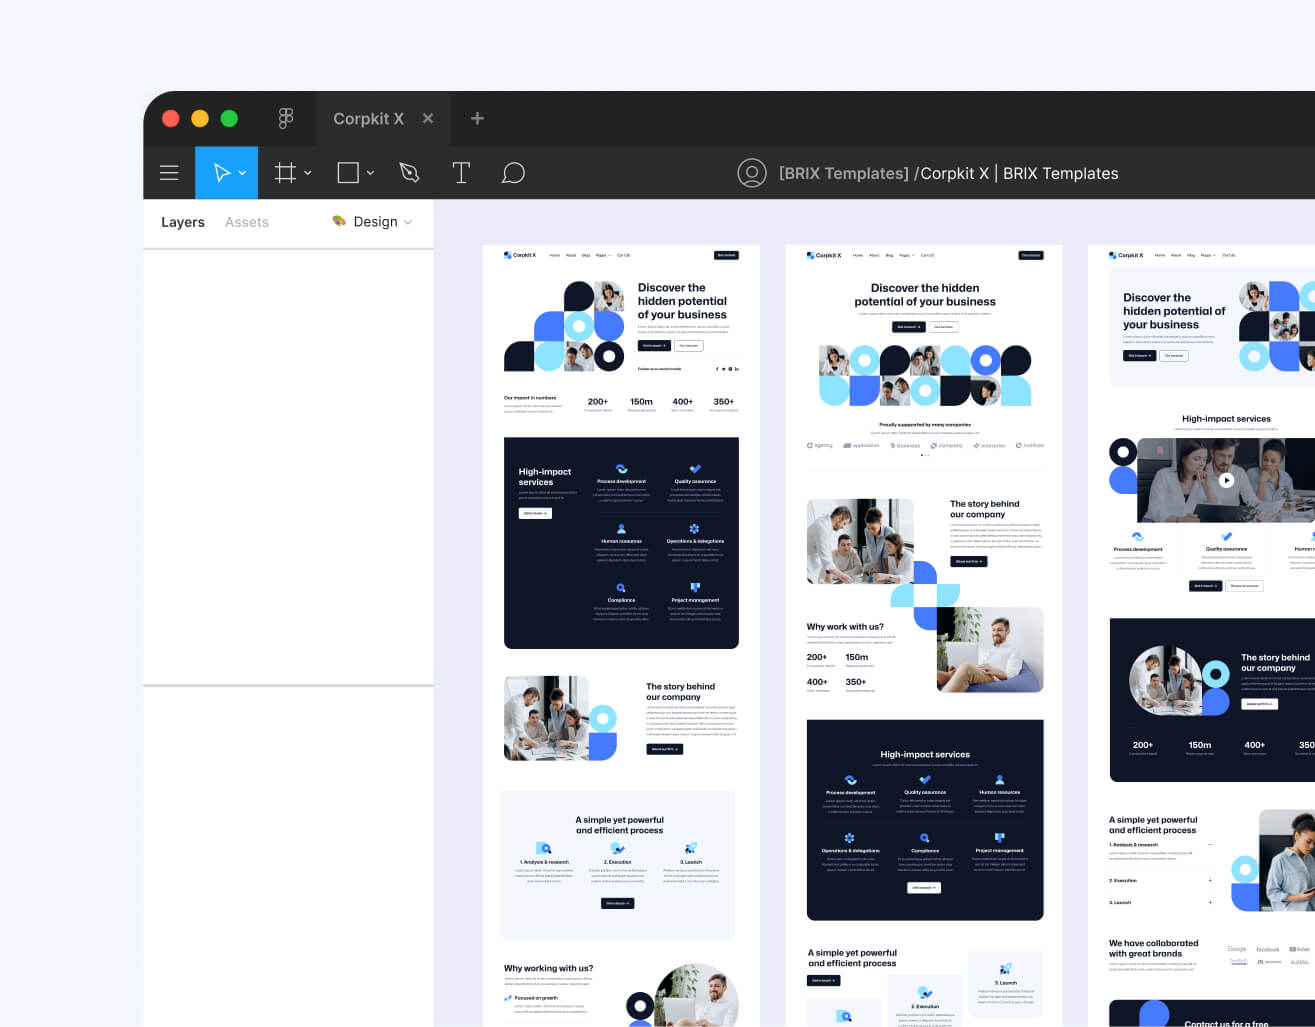Select the Pen tool
The image size is (1315, 1027).
click(x=409, y=172)
